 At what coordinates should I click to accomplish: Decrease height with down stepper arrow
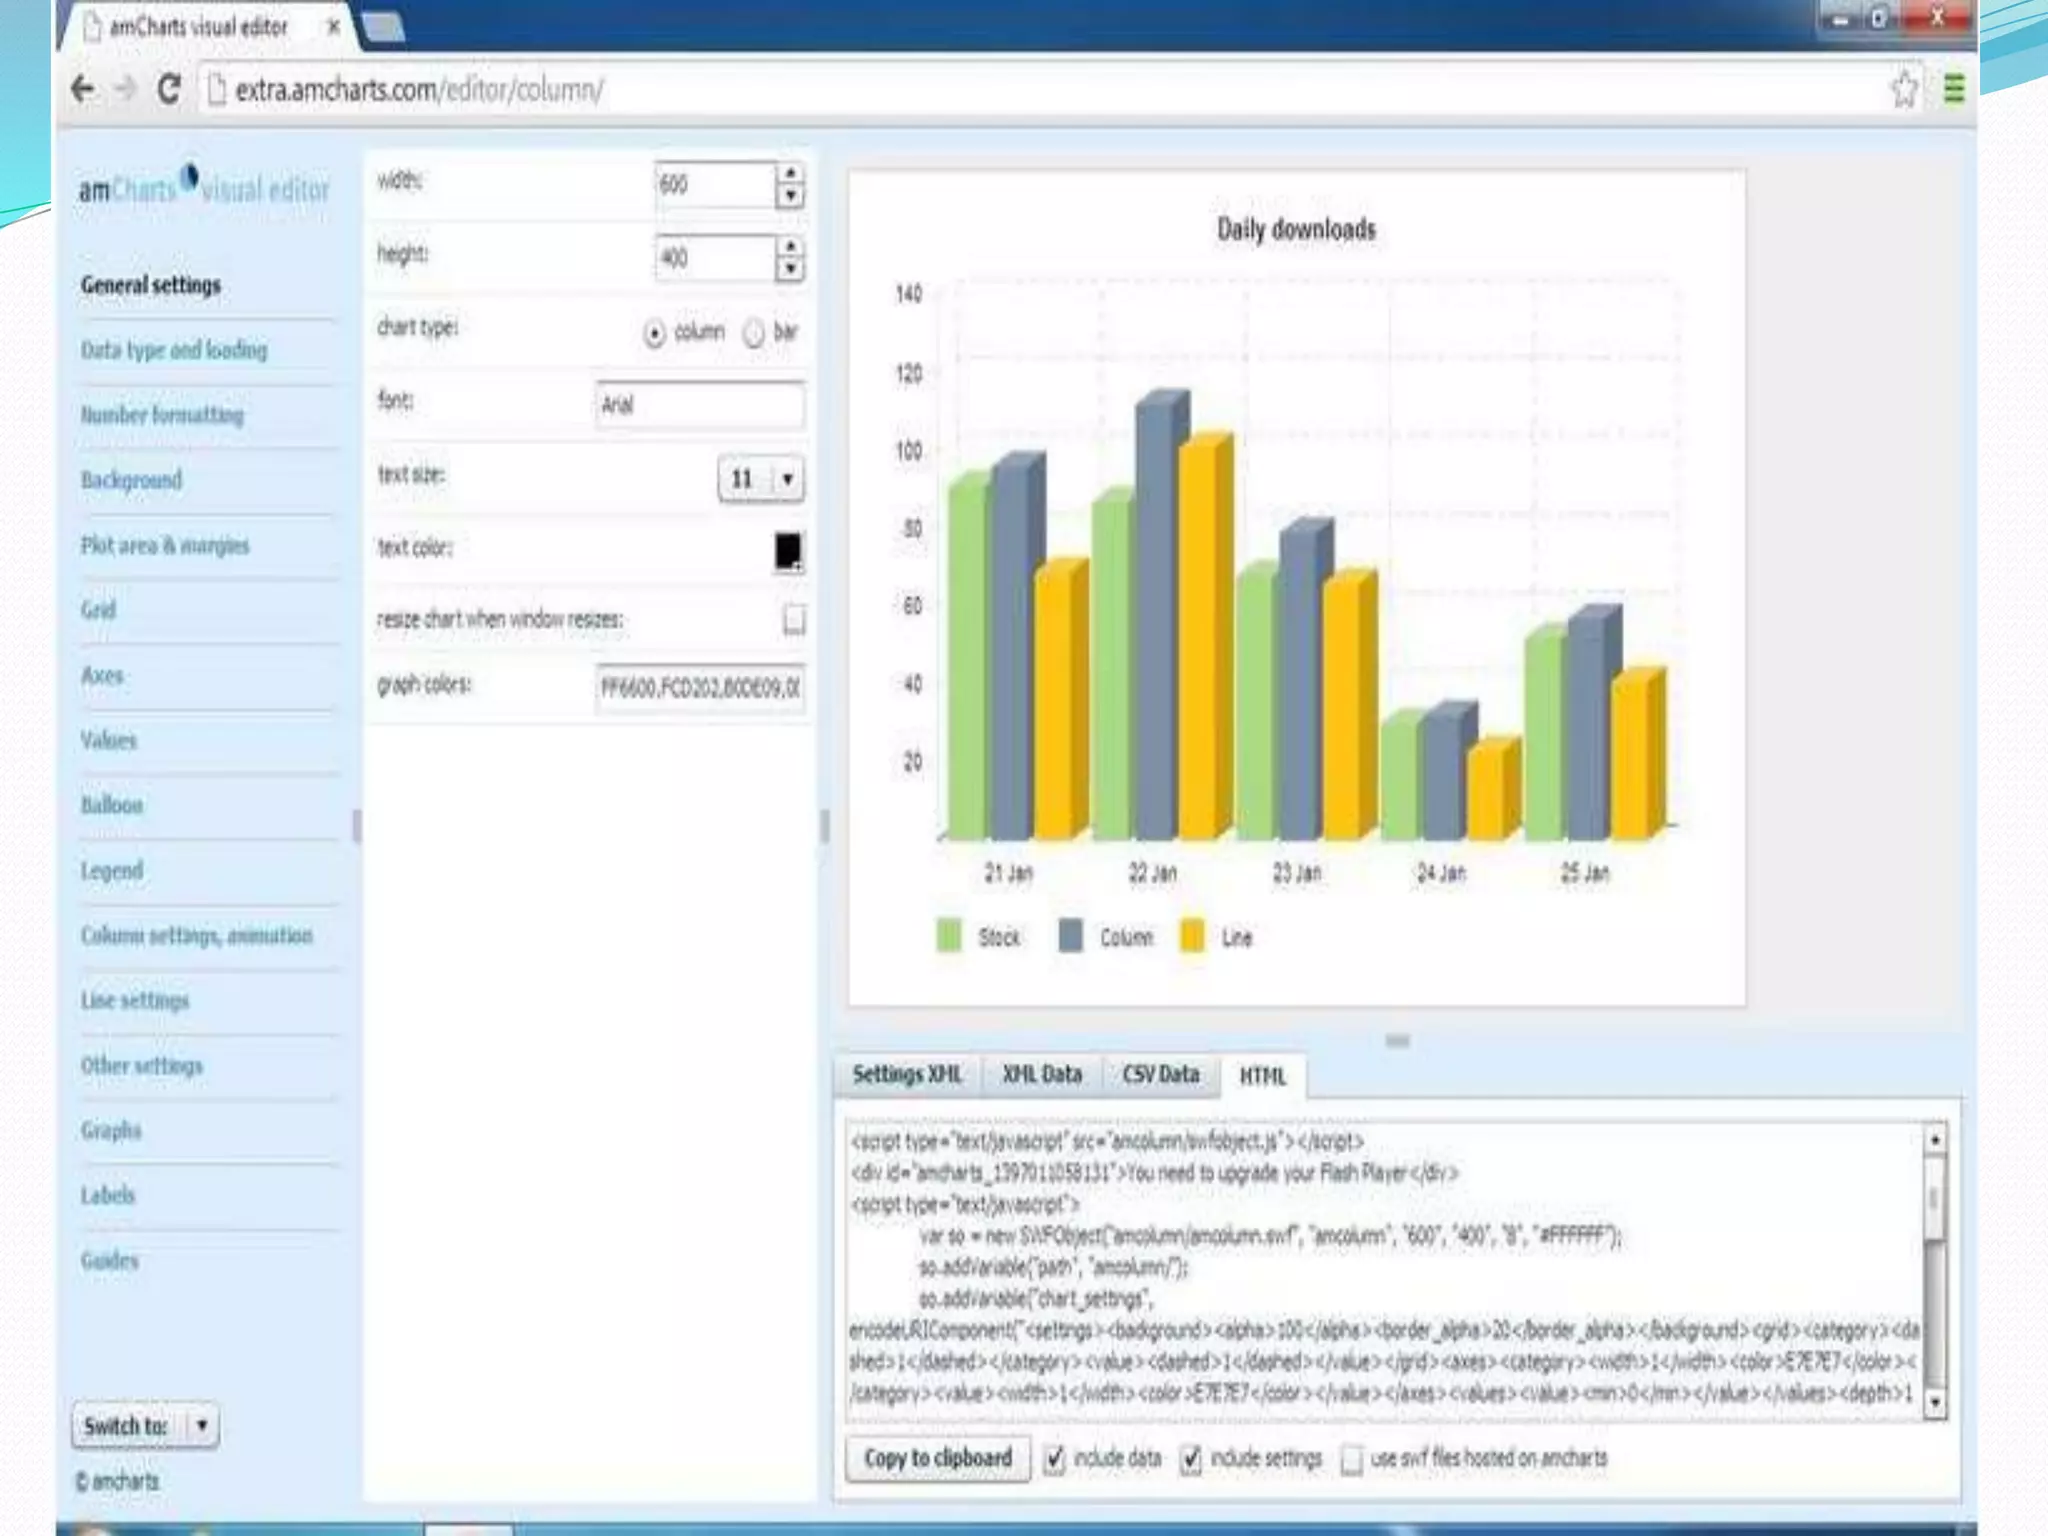pyautogui.click(x=790, y=269)
